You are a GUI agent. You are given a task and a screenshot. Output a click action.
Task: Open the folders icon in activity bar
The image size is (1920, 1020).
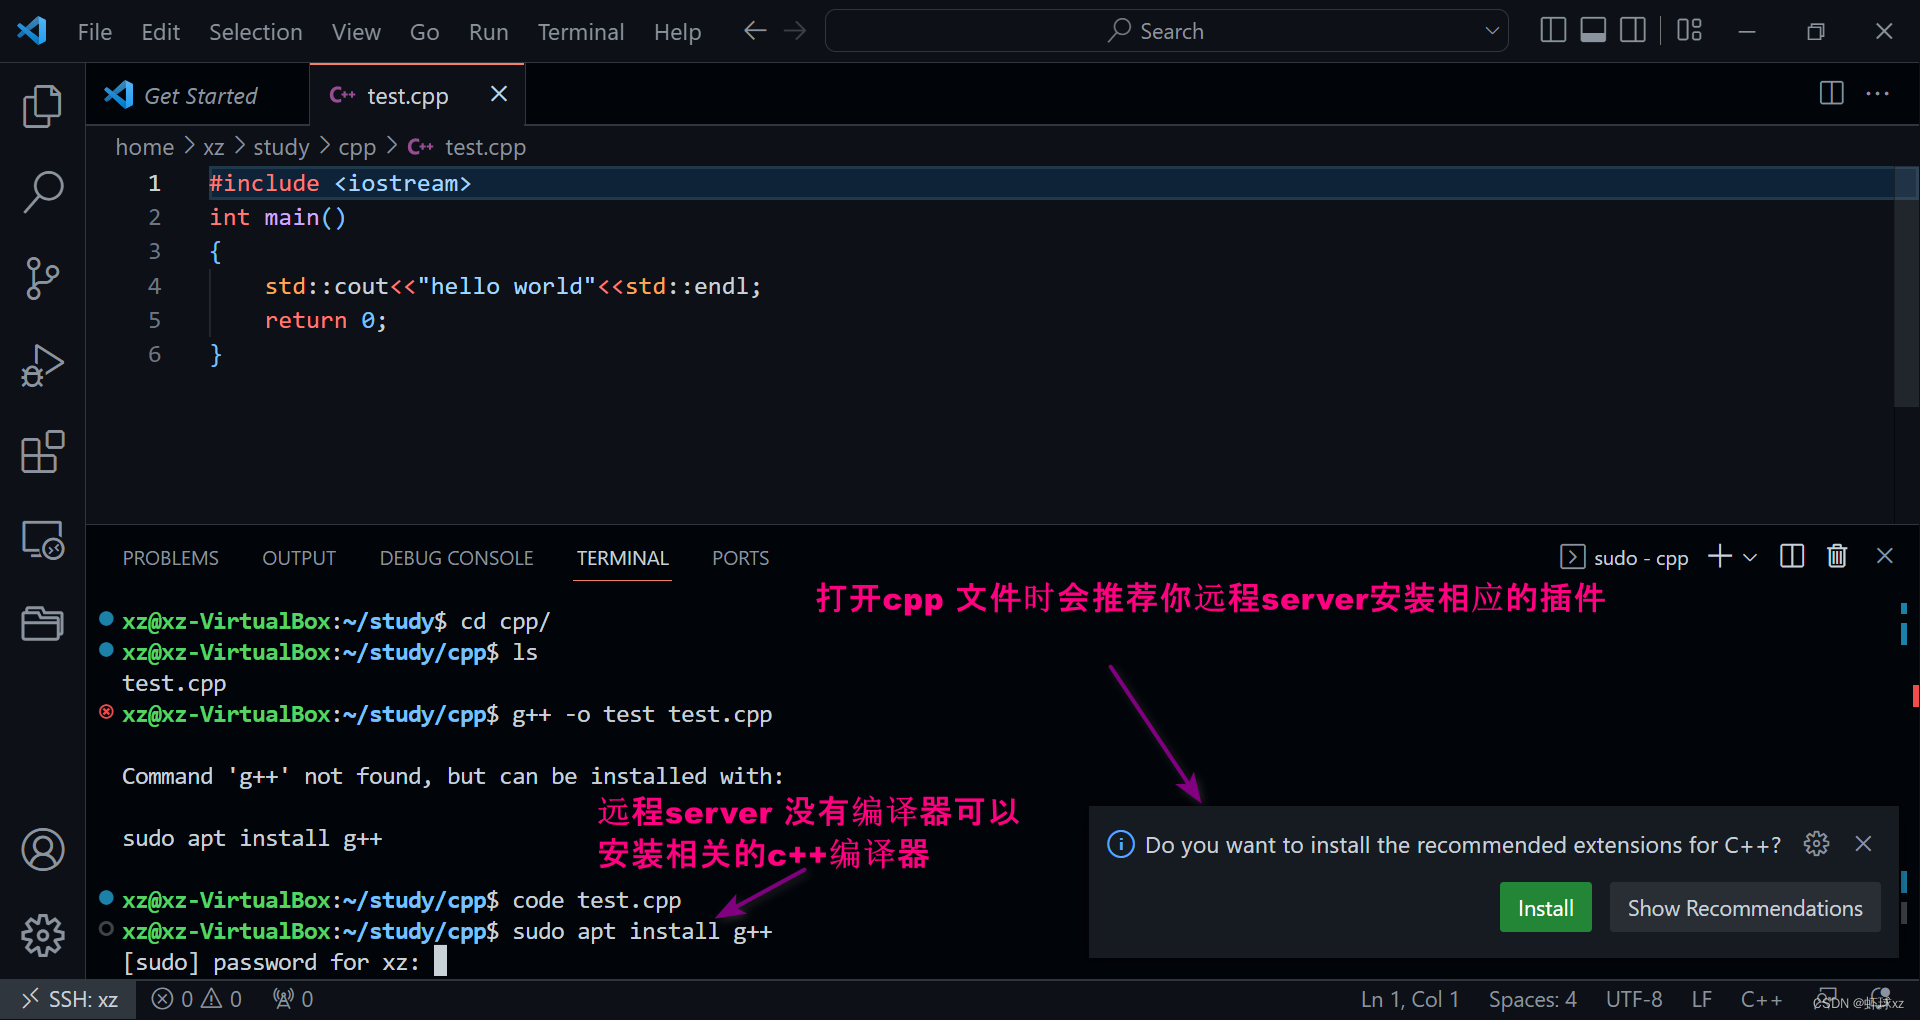point(42,624)
